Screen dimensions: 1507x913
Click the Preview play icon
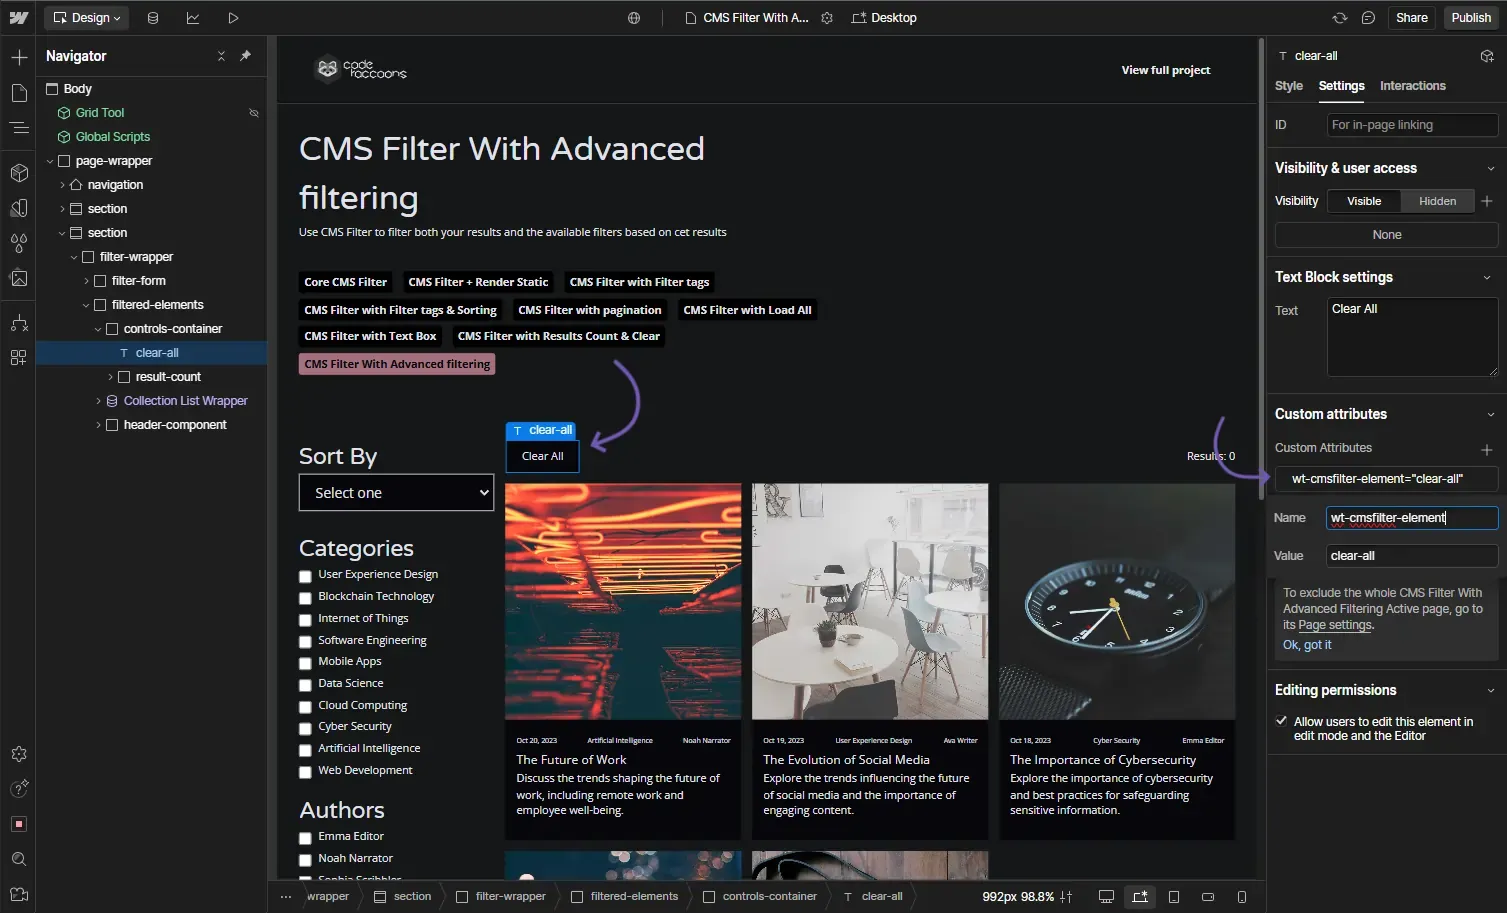[x=233, y=18]
